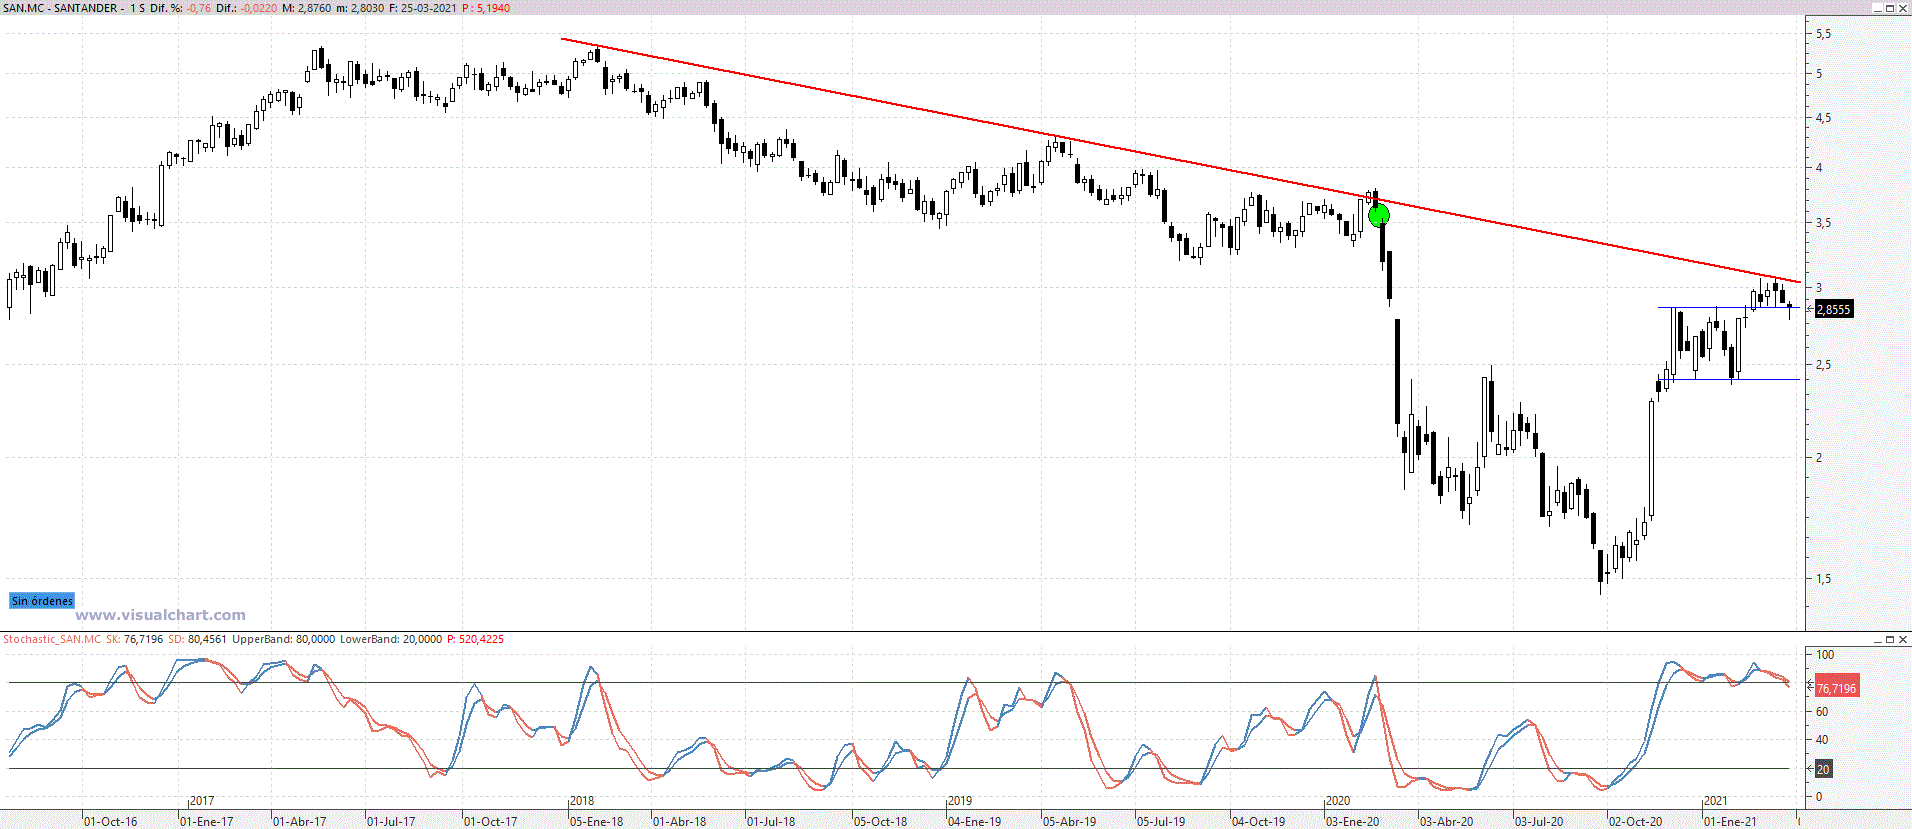Viewport: 1912px width, 829px height.
Task: Minimize the SAN.MC price chart window
Action: coord(1877,8)
